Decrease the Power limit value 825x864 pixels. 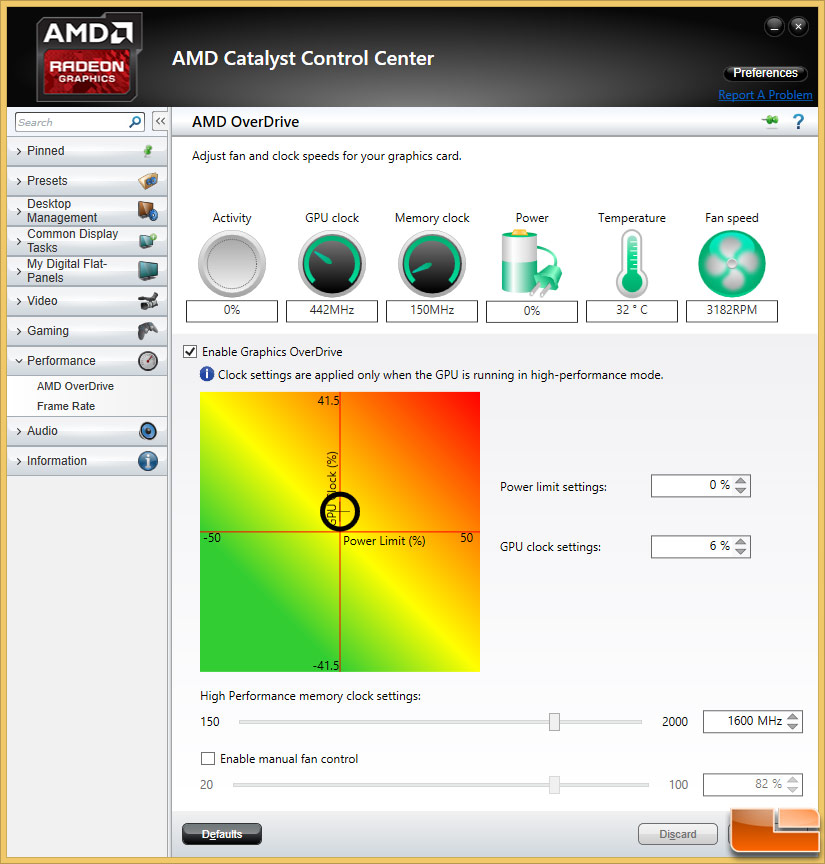741,490
